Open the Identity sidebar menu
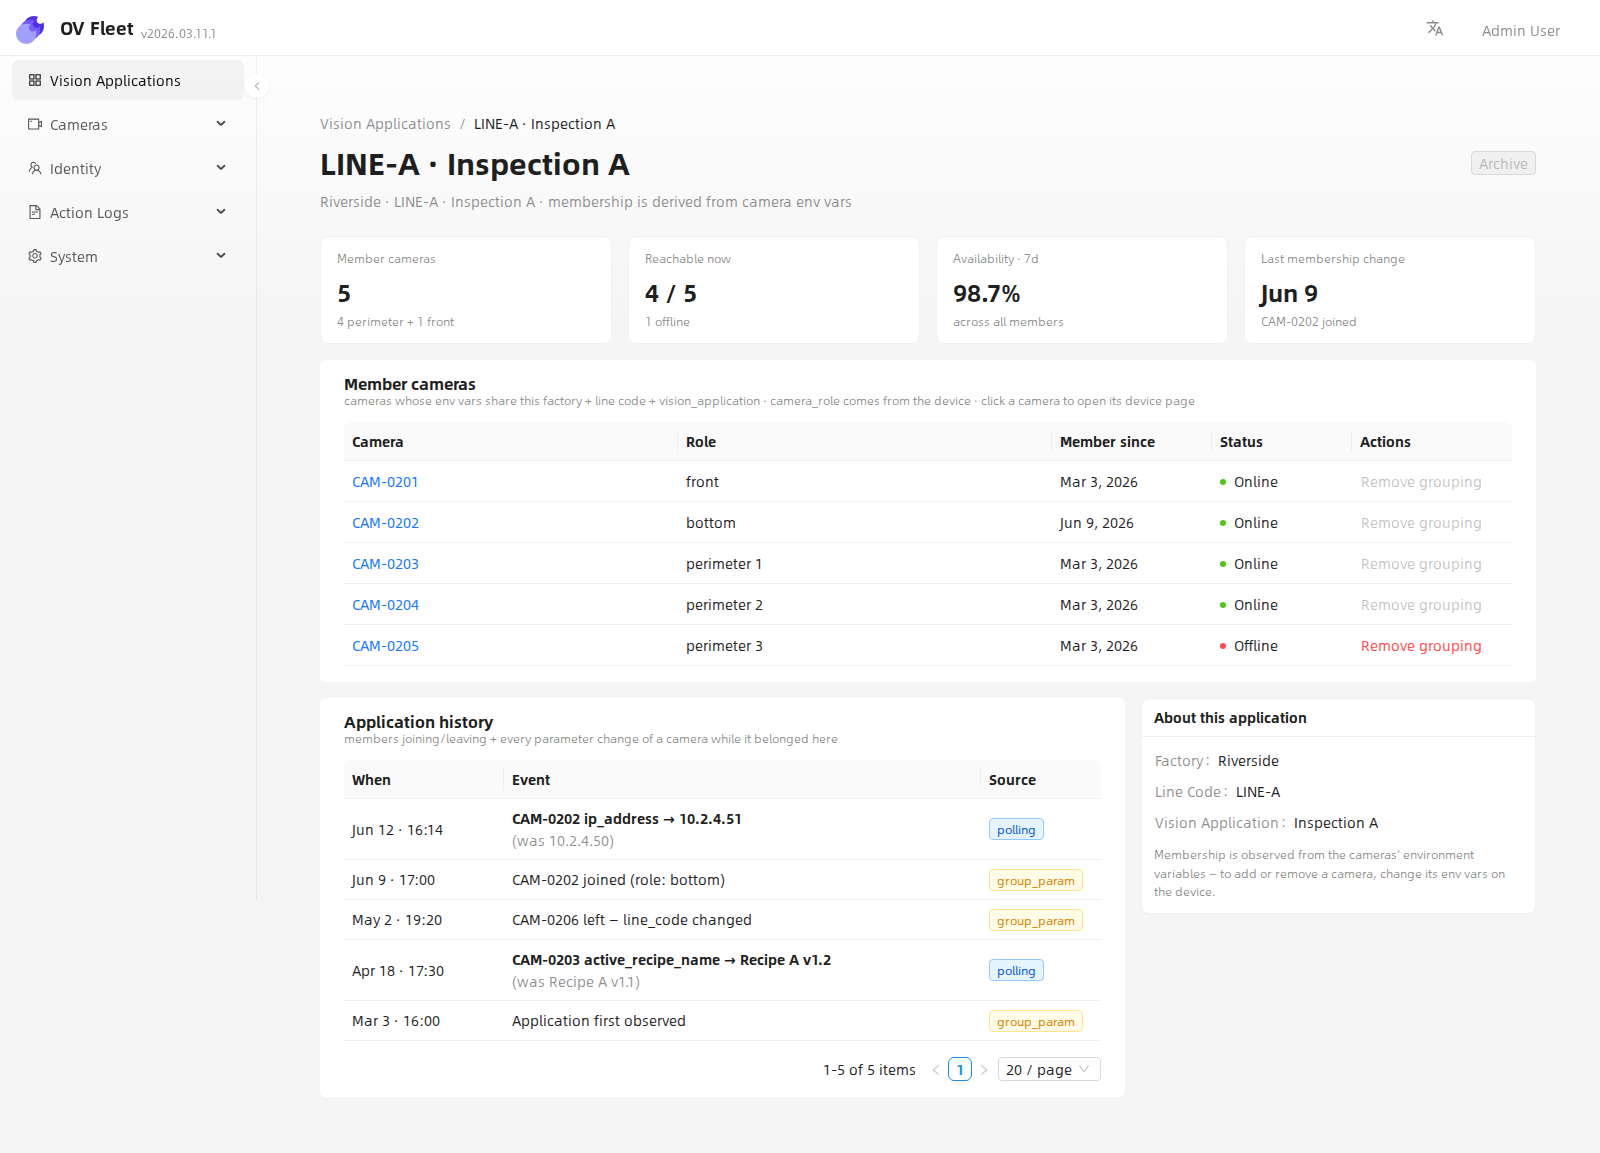 [128, 168]
